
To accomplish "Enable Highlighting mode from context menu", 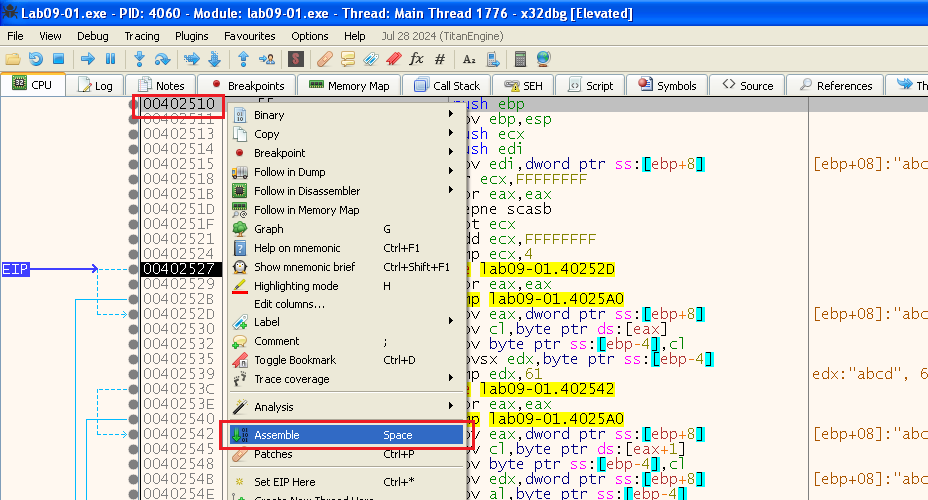I will coord(296,286).
